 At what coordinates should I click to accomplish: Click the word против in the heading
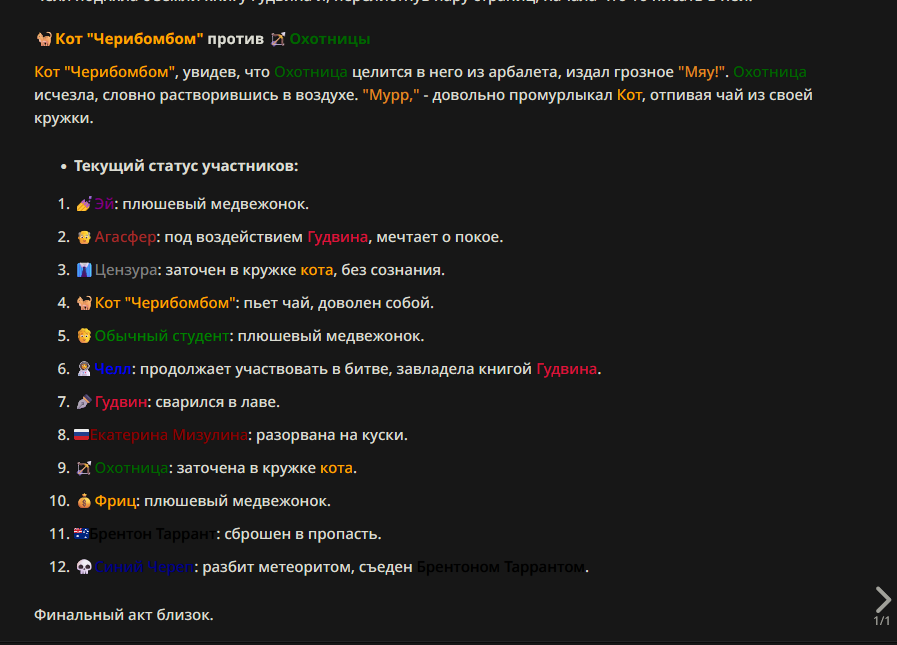pos(236,39)
